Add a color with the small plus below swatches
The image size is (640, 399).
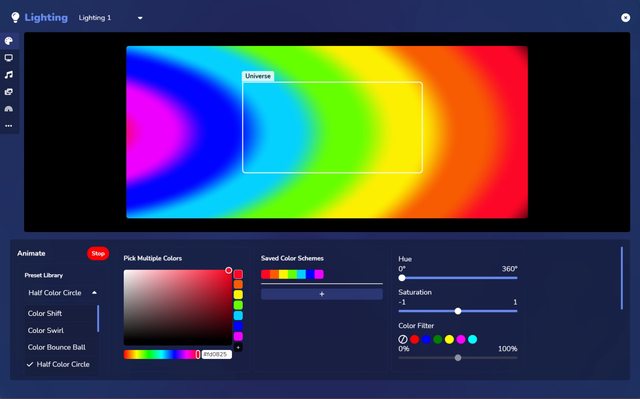[x=238, y=347]
